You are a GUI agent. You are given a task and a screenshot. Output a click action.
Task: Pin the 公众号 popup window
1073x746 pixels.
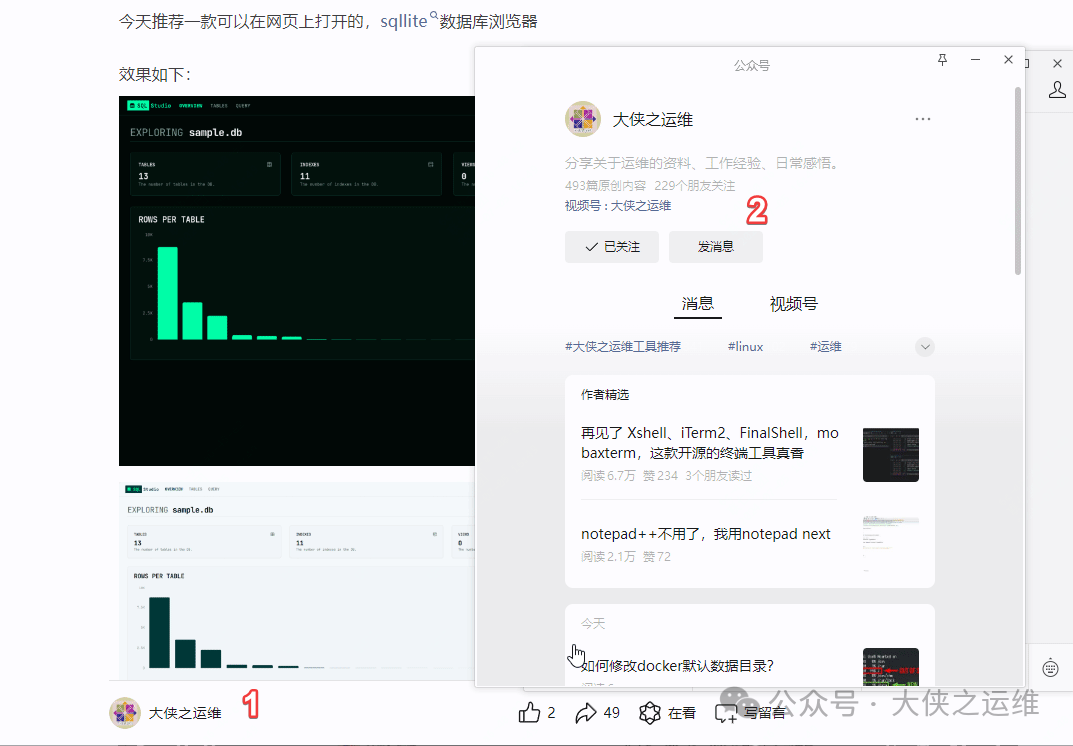942,60
